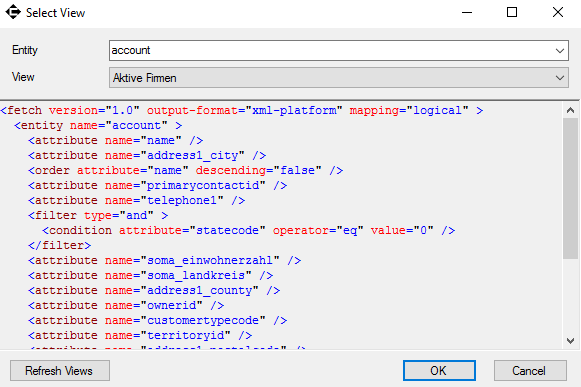Click the Select View app icon

(13, 12)
